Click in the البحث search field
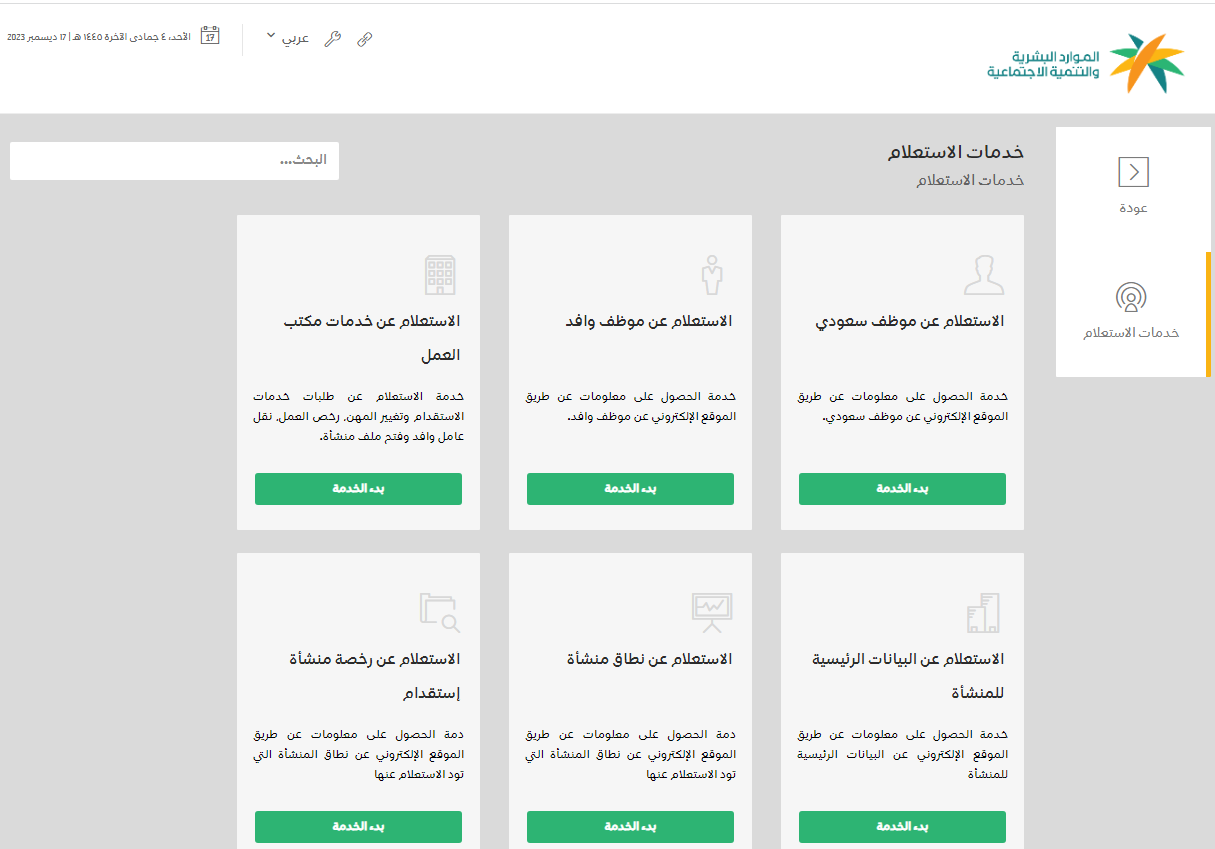Image resolution: width=1215 pixels, height=849 pixels. click(x=174, y=161)
